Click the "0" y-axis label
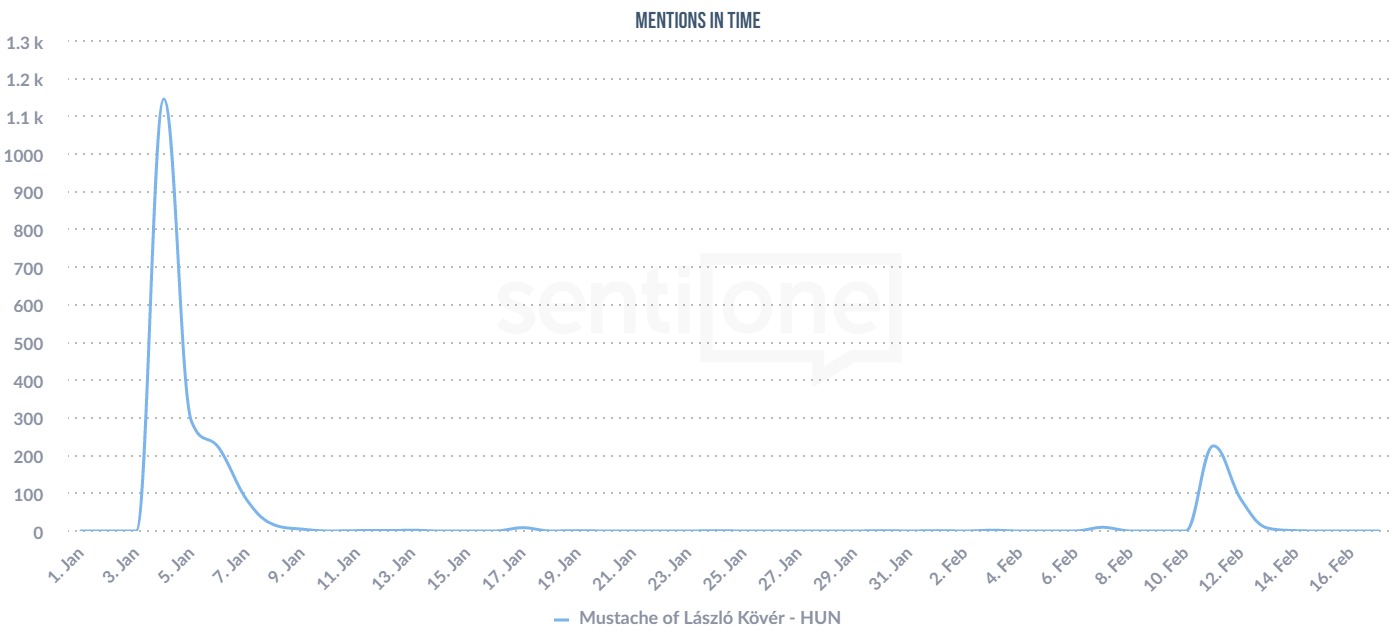The width and height of the screenshot is (1396, 640). 38,532
